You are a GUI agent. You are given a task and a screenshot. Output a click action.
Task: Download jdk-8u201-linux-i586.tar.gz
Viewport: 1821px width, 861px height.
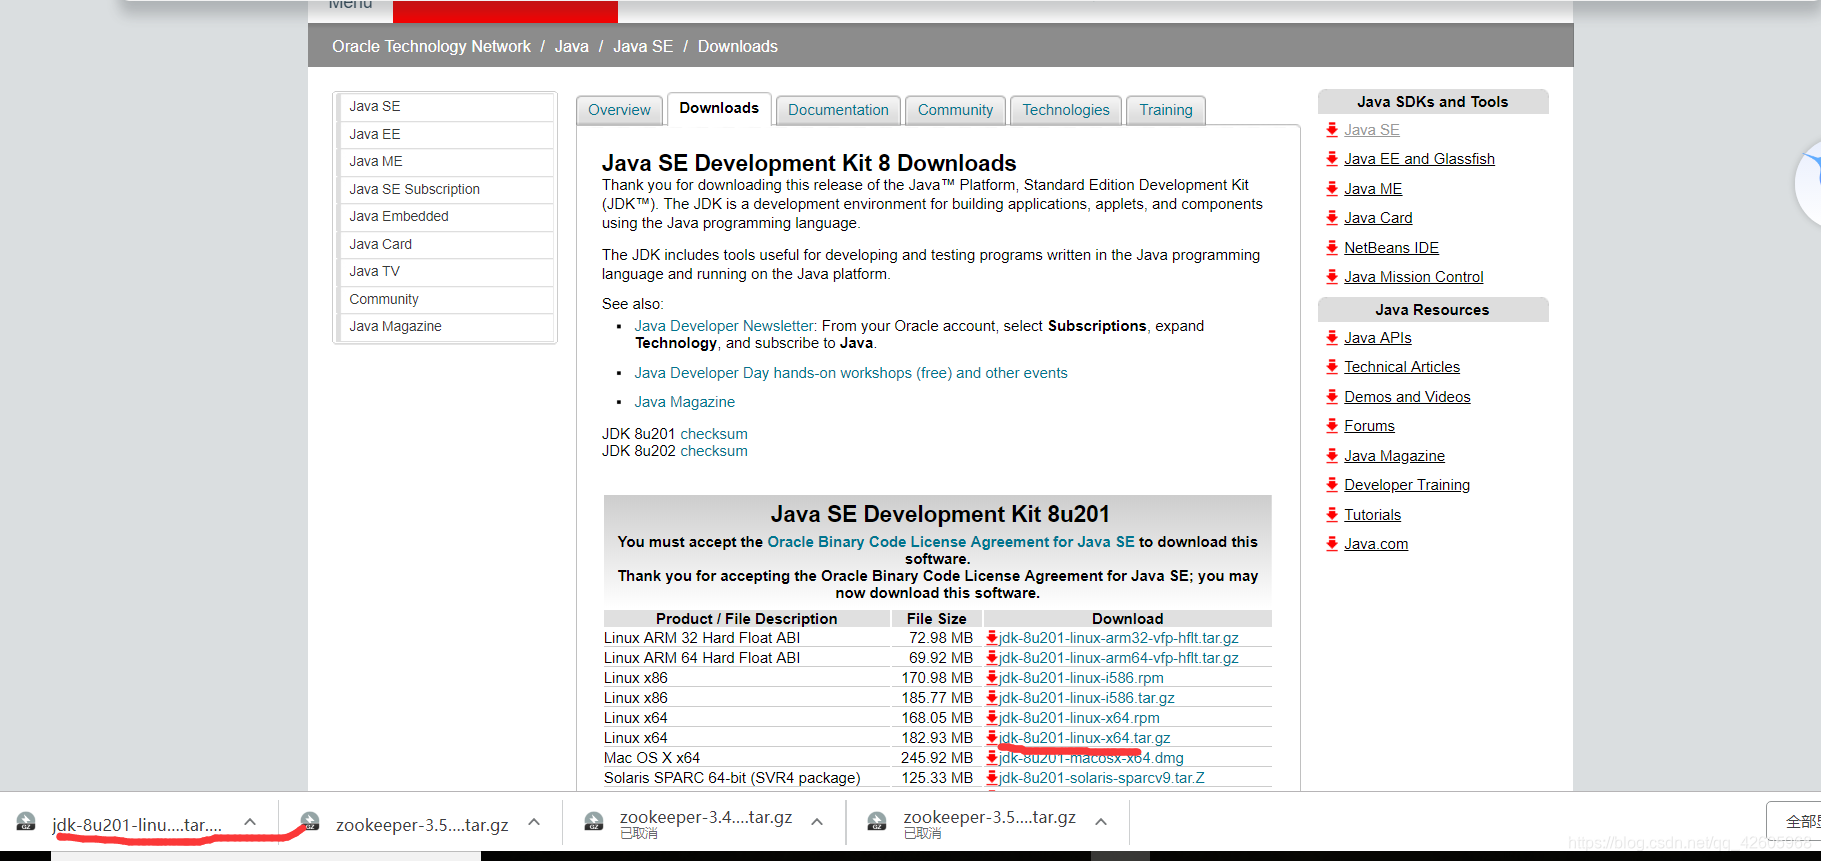[1086, 698]
